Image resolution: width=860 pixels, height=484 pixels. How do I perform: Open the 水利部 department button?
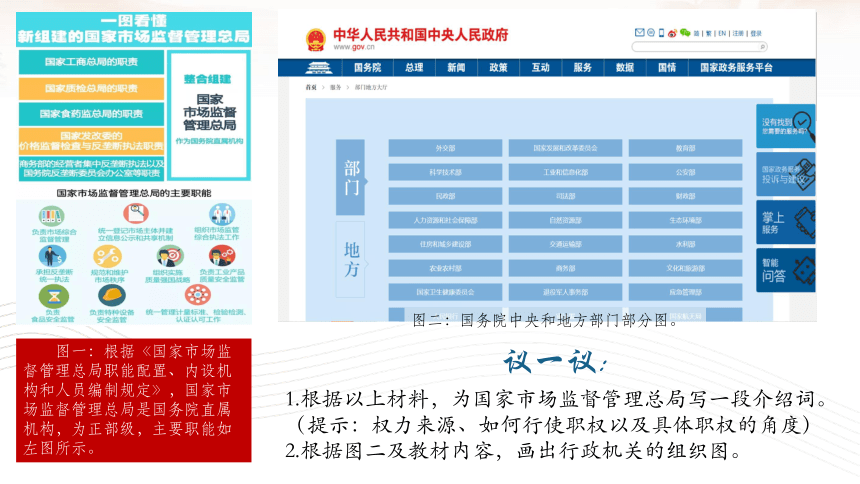coord(686,244)
